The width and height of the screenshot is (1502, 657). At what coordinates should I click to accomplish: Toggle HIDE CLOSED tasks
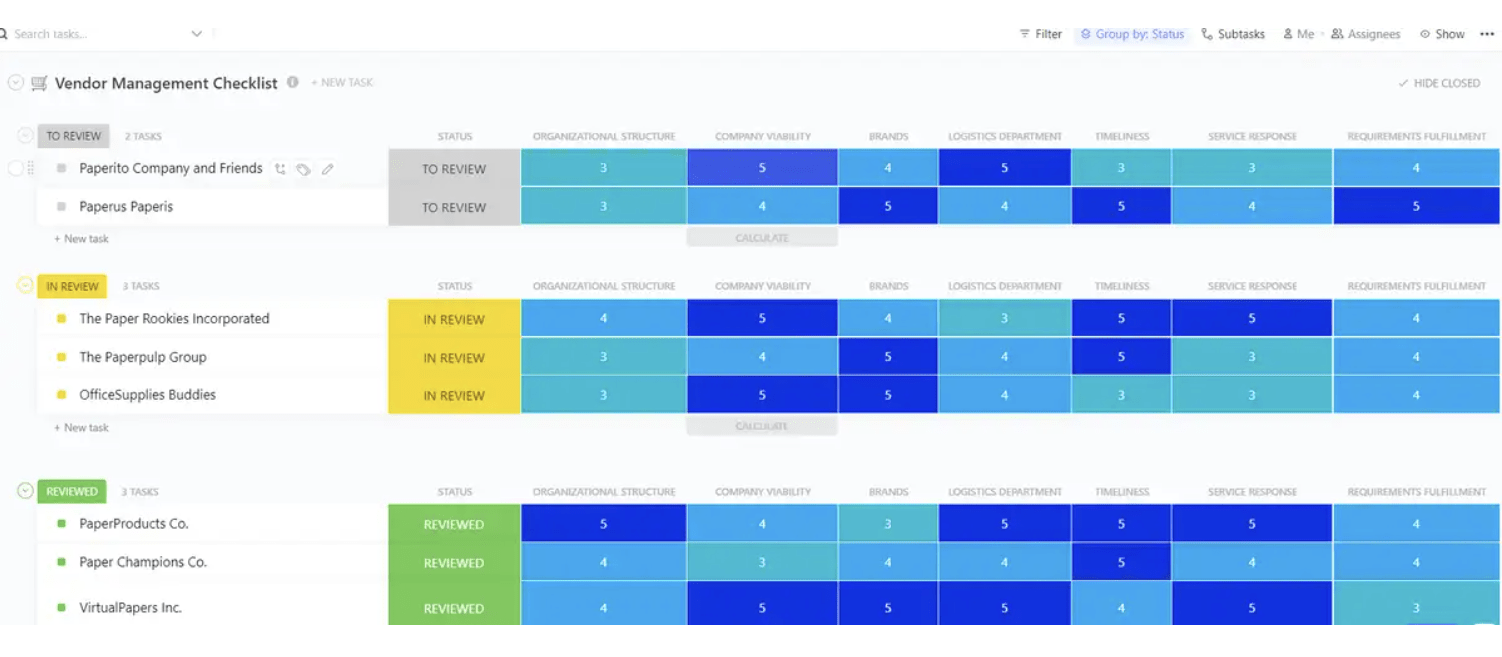coord(1439,83)
